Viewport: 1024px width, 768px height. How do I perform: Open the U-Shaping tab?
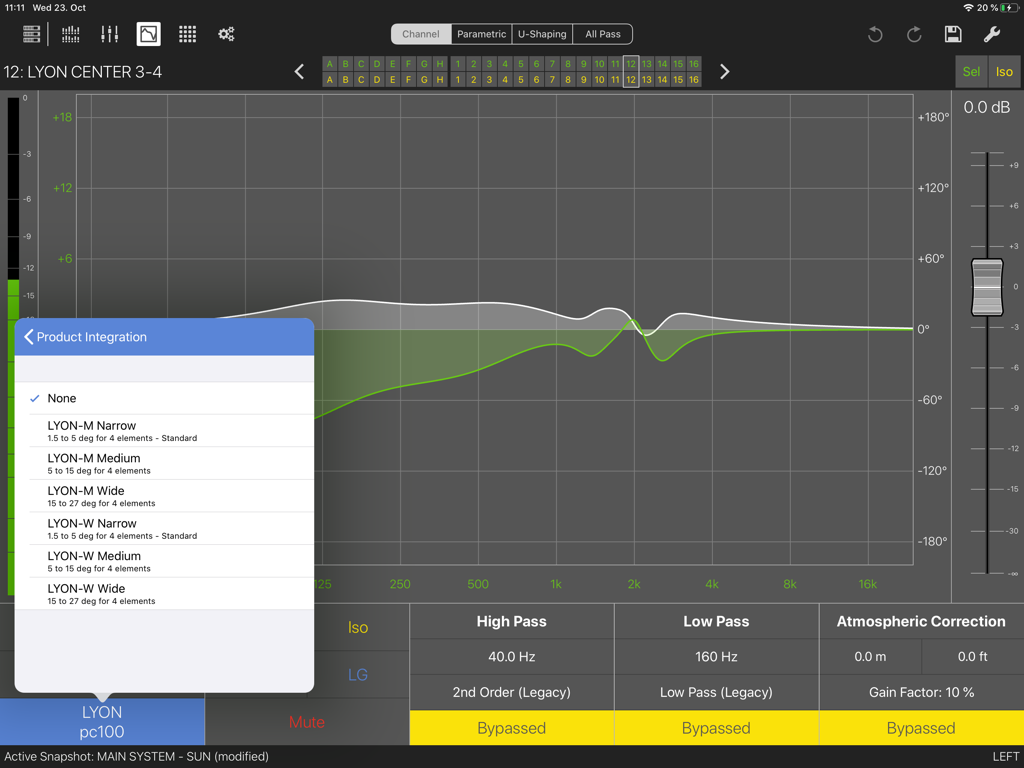pos(541,33)
